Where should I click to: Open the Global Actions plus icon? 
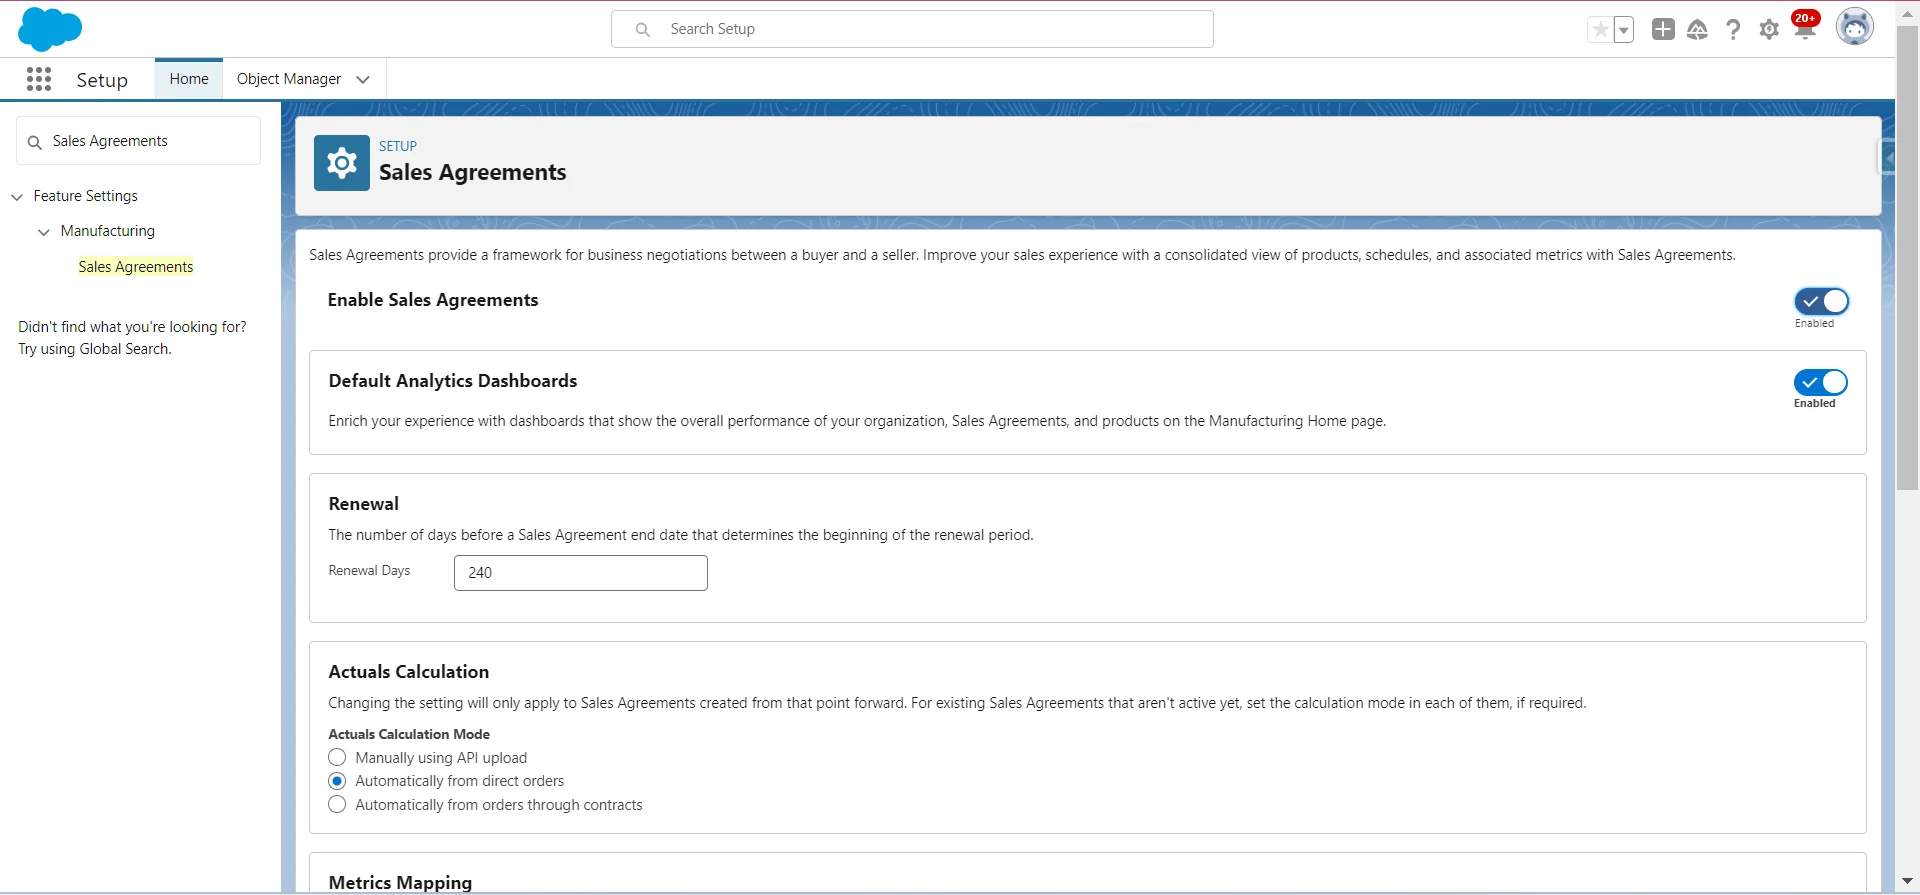coord(1663,30)
